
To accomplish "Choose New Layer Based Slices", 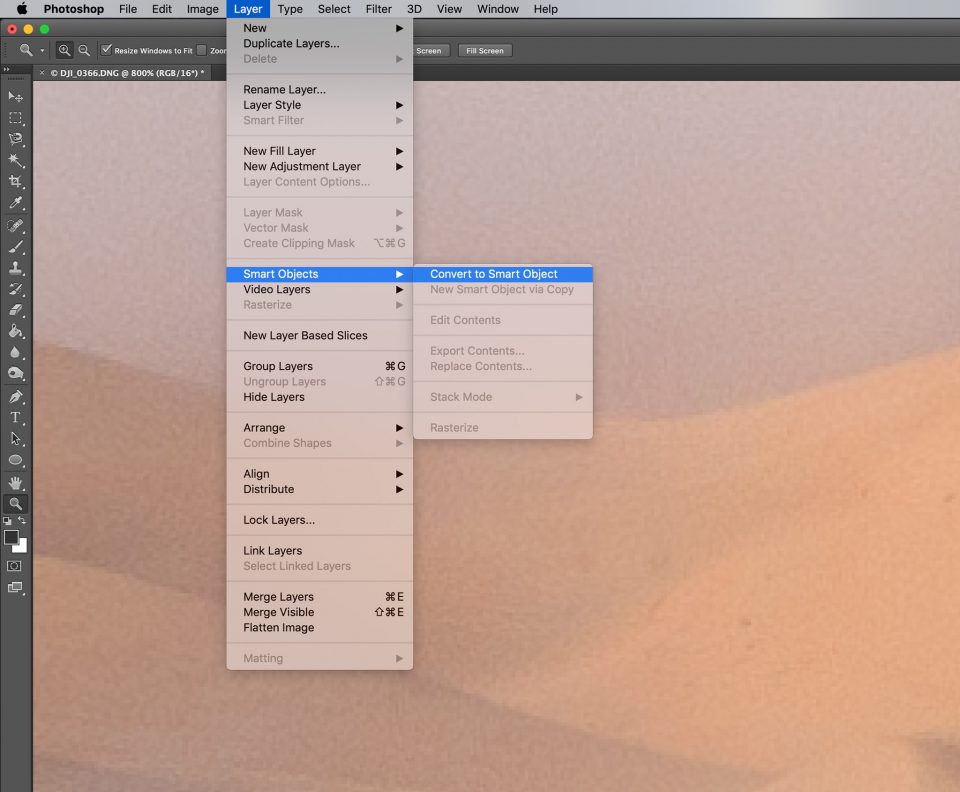I will [x=320, y=335].
